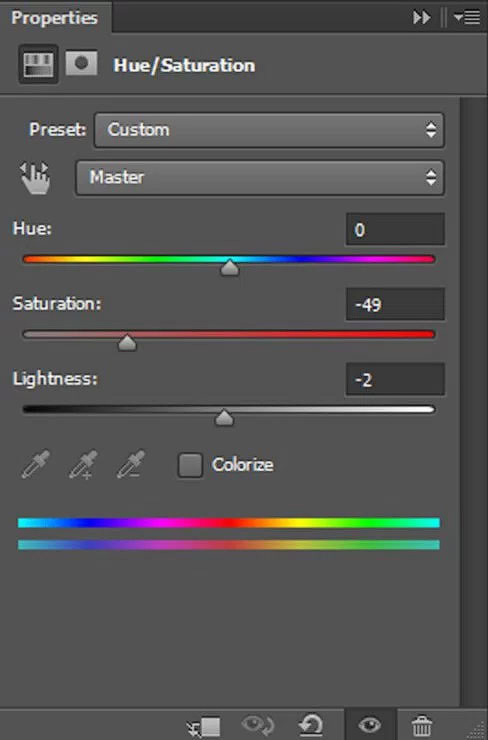
Task: Select the Properties tab
Action: (x=55, y=18)
